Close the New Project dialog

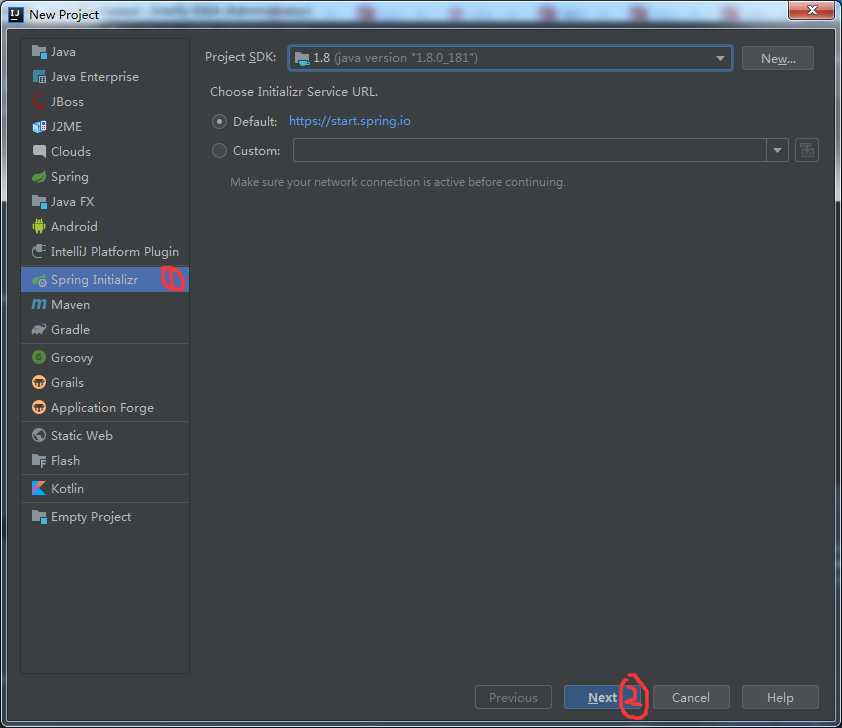pyautogui.click(x=811, y=10)
